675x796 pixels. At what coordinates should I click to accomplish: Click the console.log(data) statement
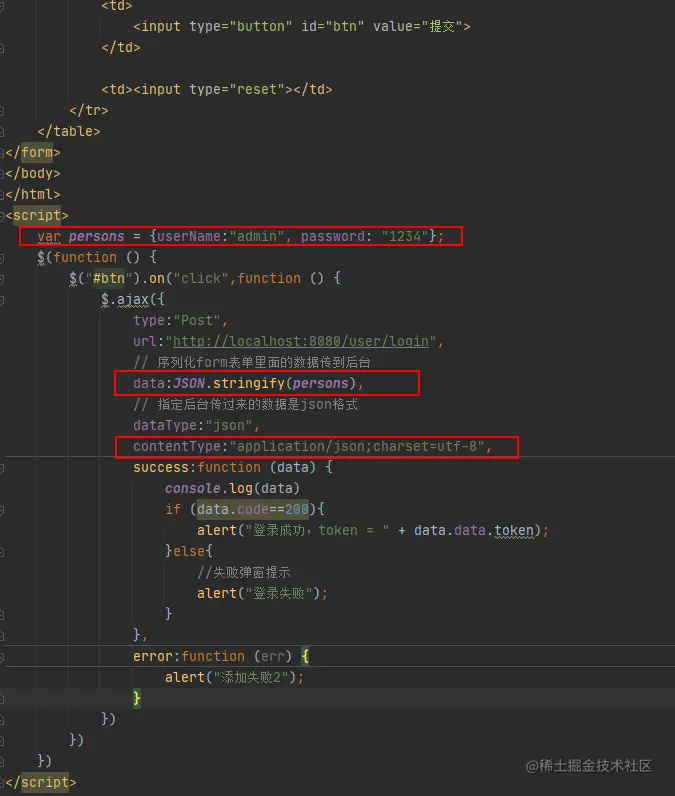click(232, 488)
